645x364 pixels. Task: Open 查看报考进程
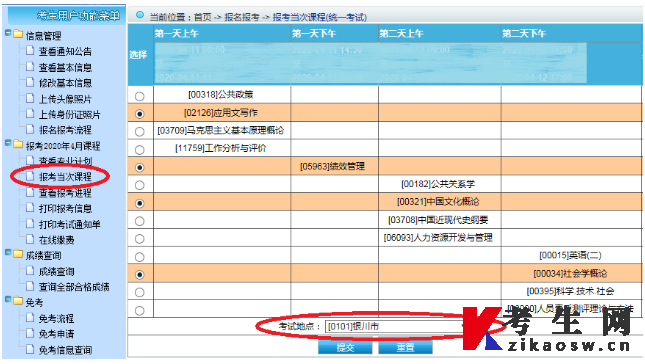click(x=65, y=193)
